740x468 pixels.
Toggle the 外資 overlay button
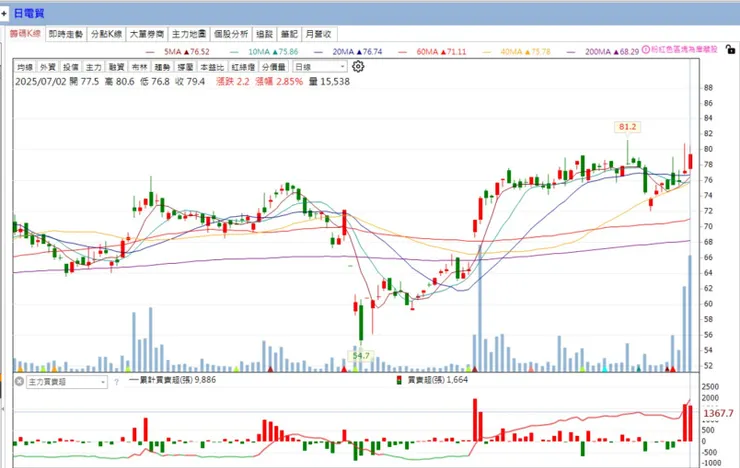[48, 67]
